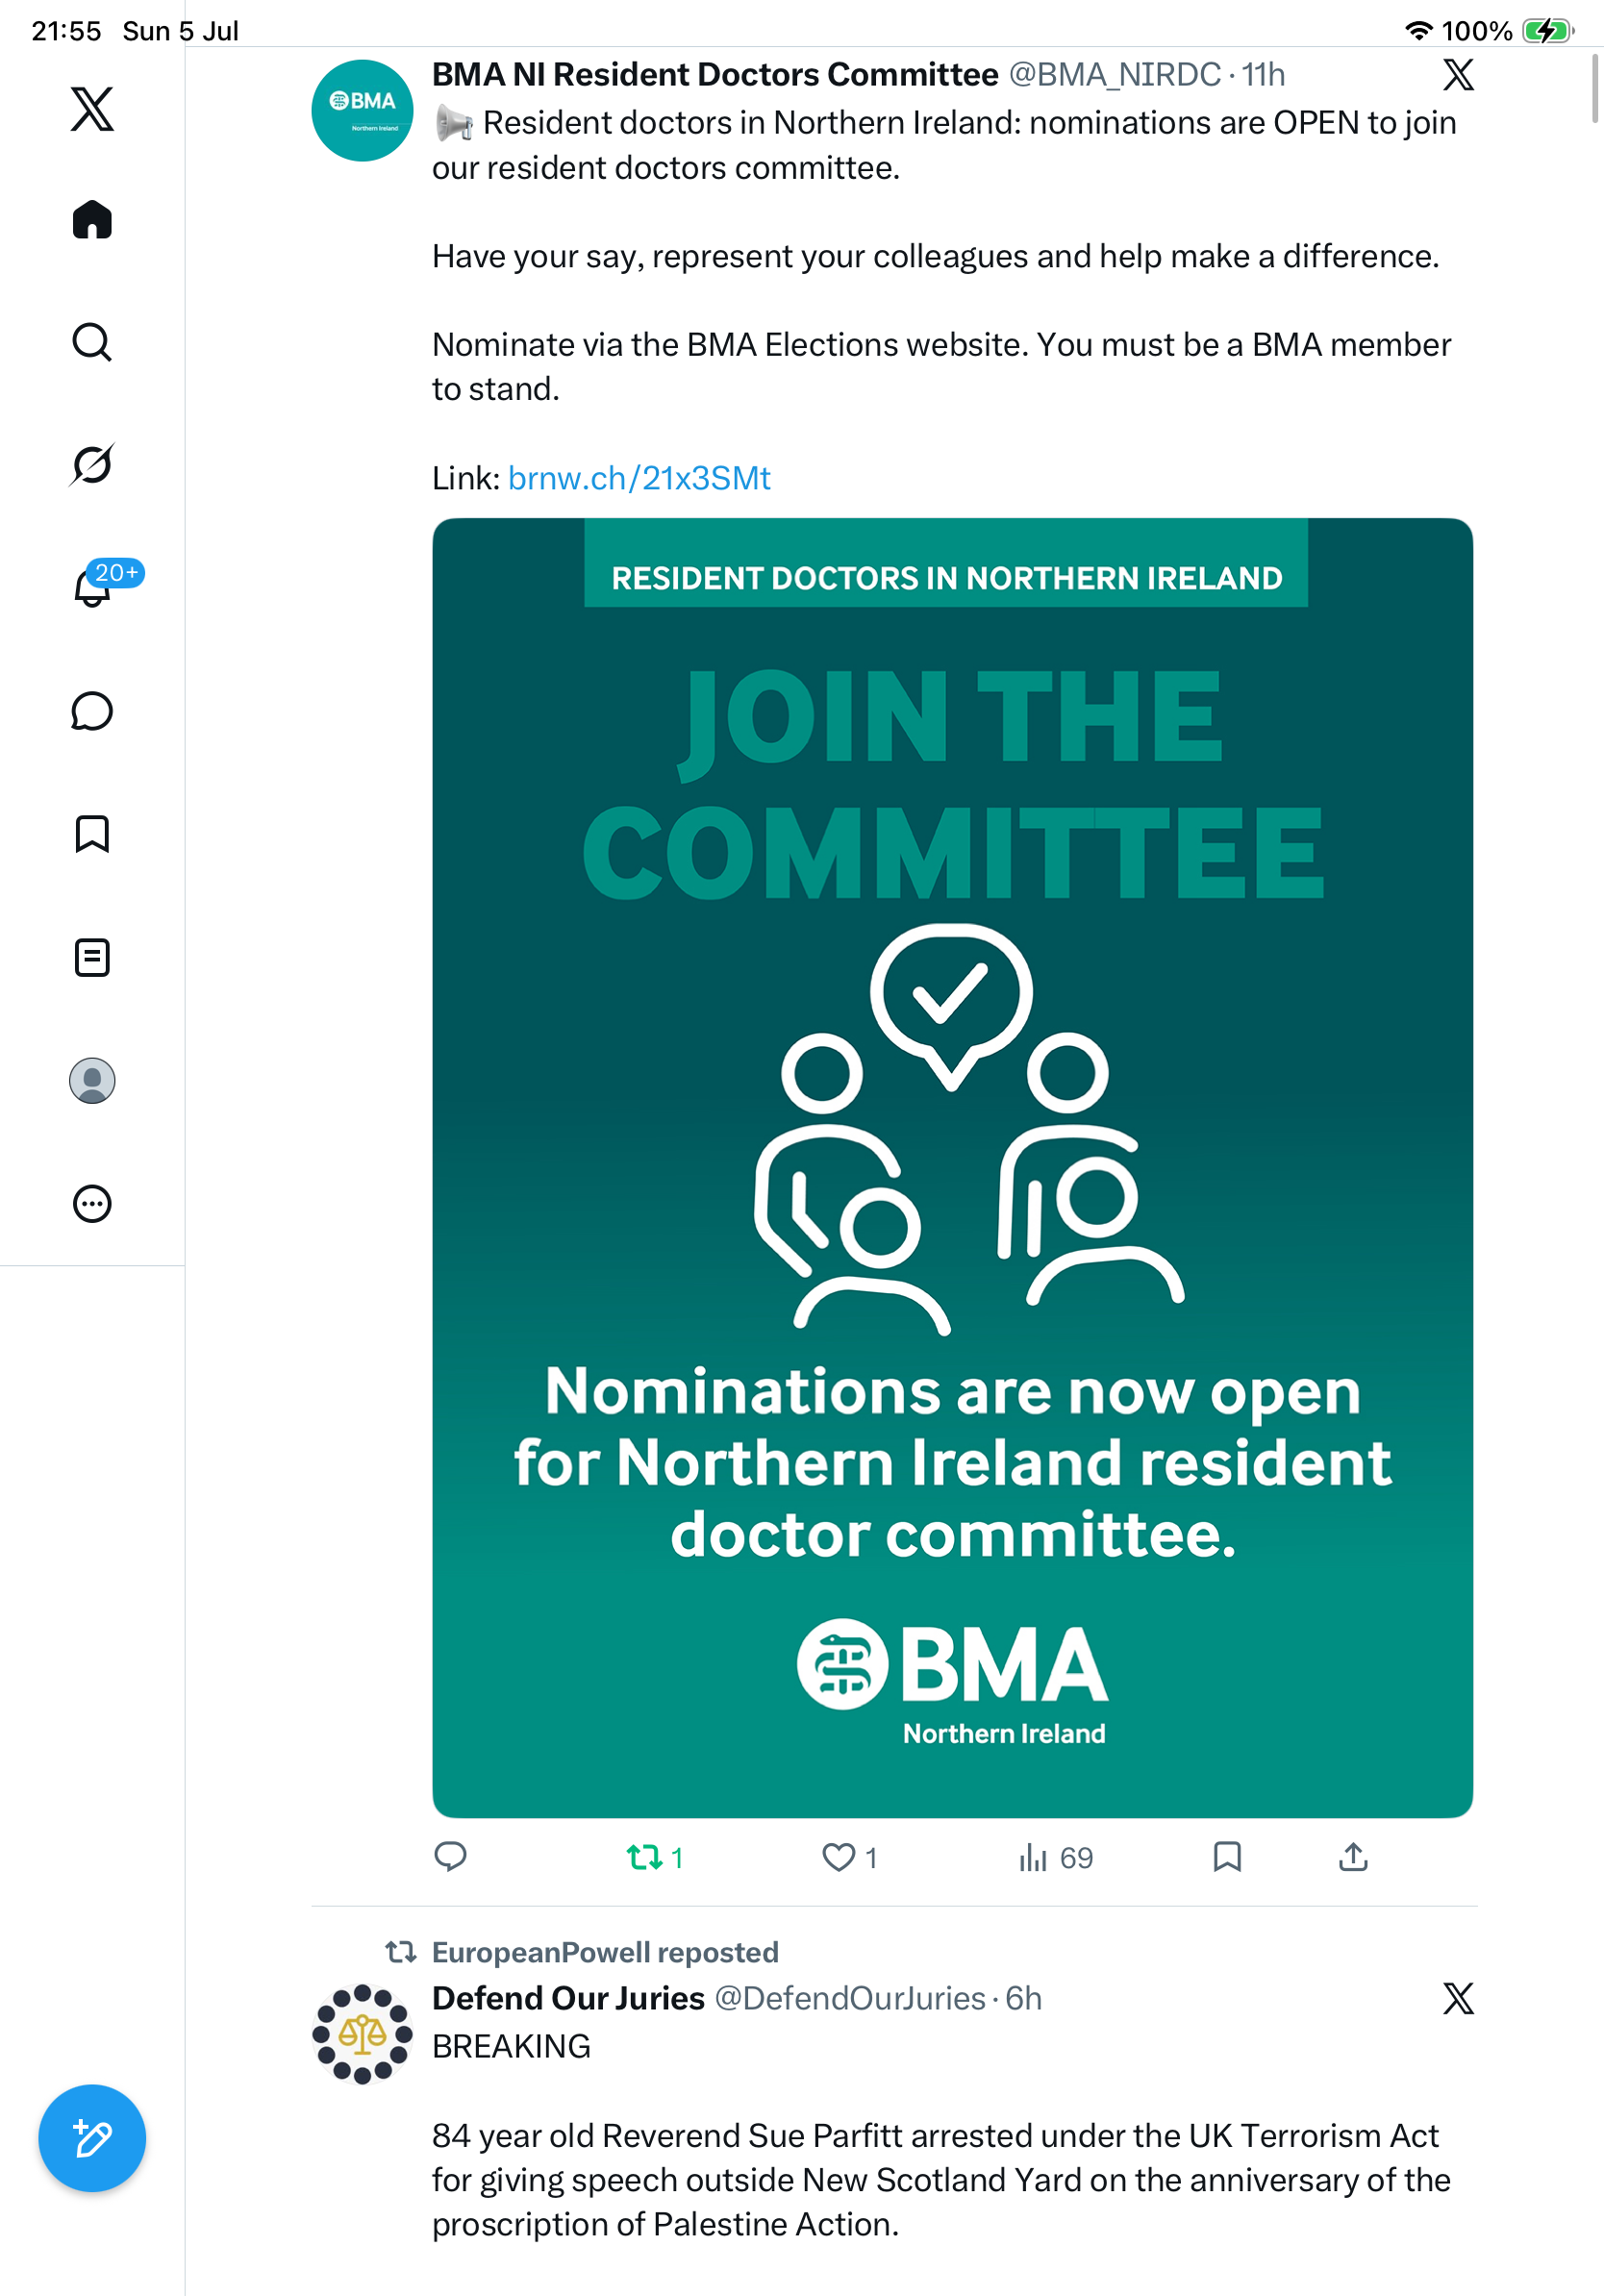The width and height of the screenshot is (1604, 2296).
Task: Share the BMA NI committee tweet
Action: (x=1353, y=1856)
